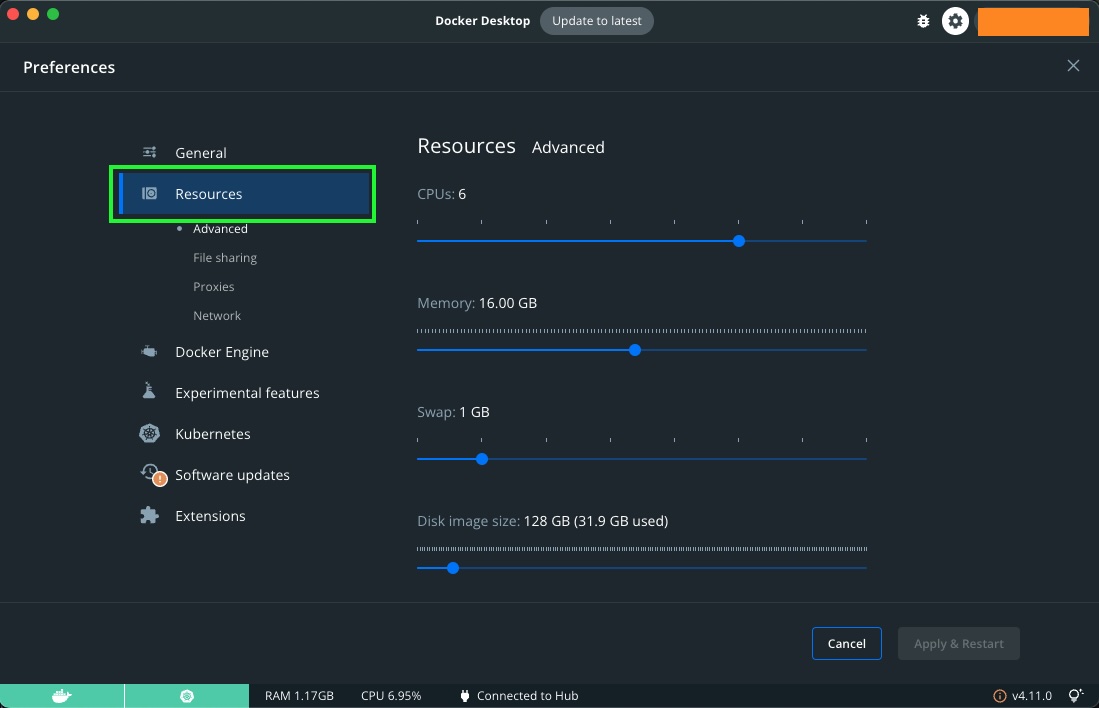
Task: Click the Docker Desktop title text
Action: coord(482,21)
